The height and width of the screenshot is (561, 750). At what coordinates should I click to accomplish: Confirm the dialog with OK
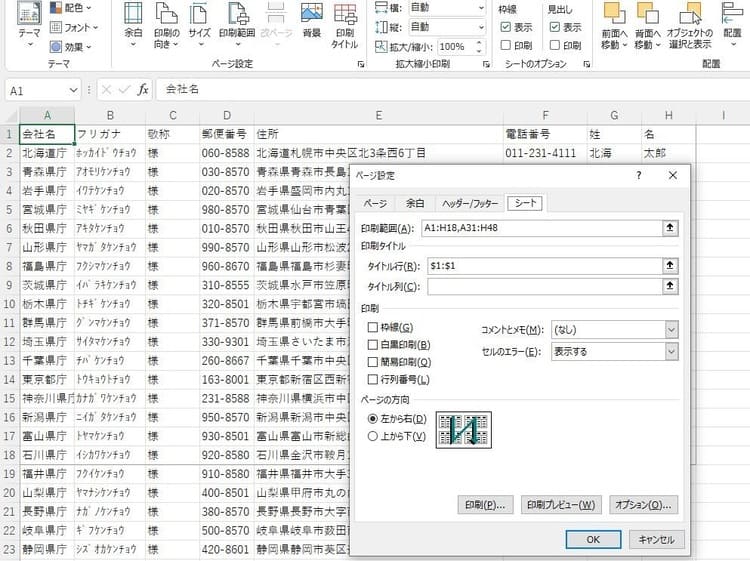(x=593, y=539)
